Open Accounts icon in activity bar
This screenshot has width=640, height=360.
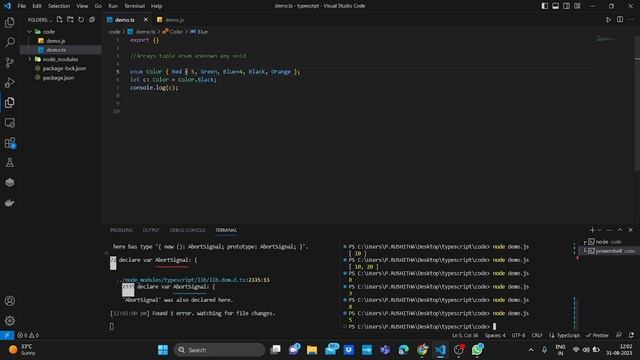point(9,301)
